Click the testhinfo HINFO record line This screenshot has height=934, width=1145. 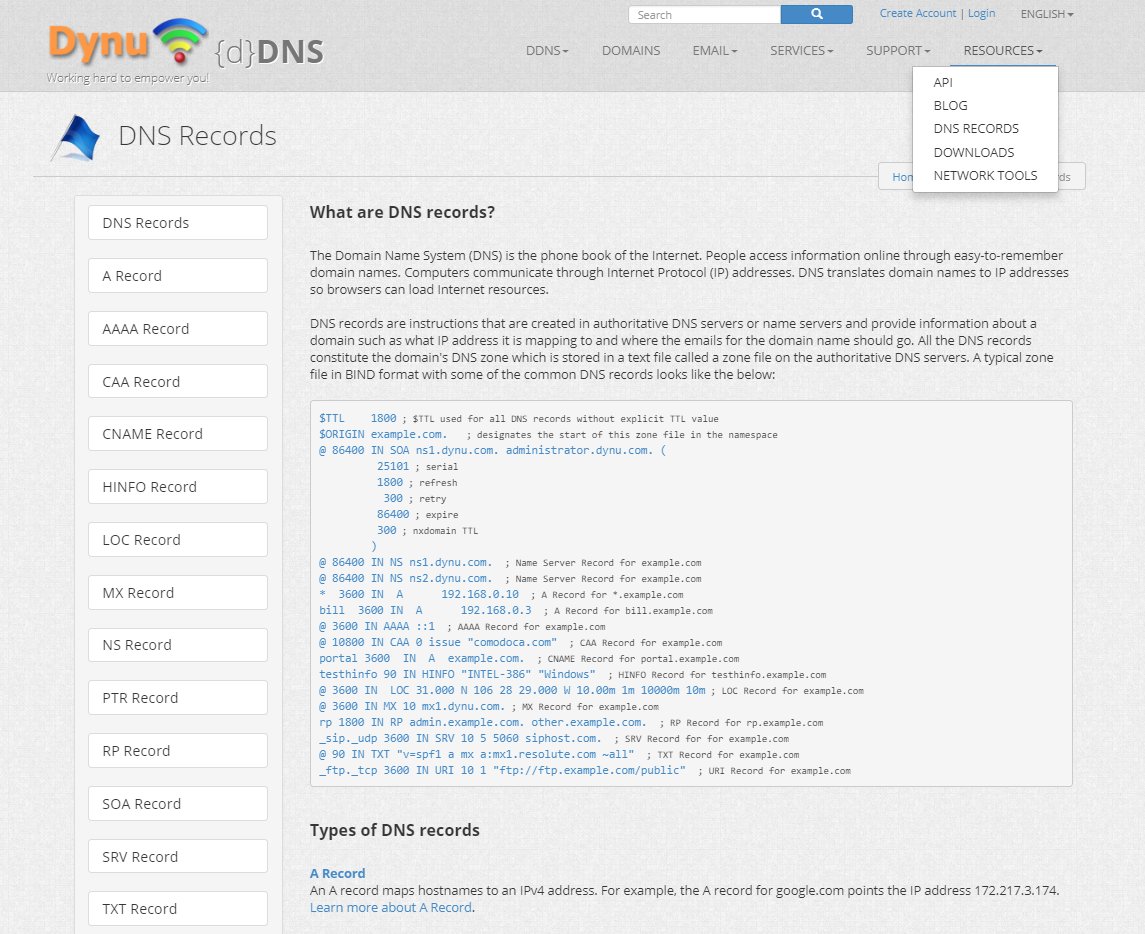tap(572, 675)
